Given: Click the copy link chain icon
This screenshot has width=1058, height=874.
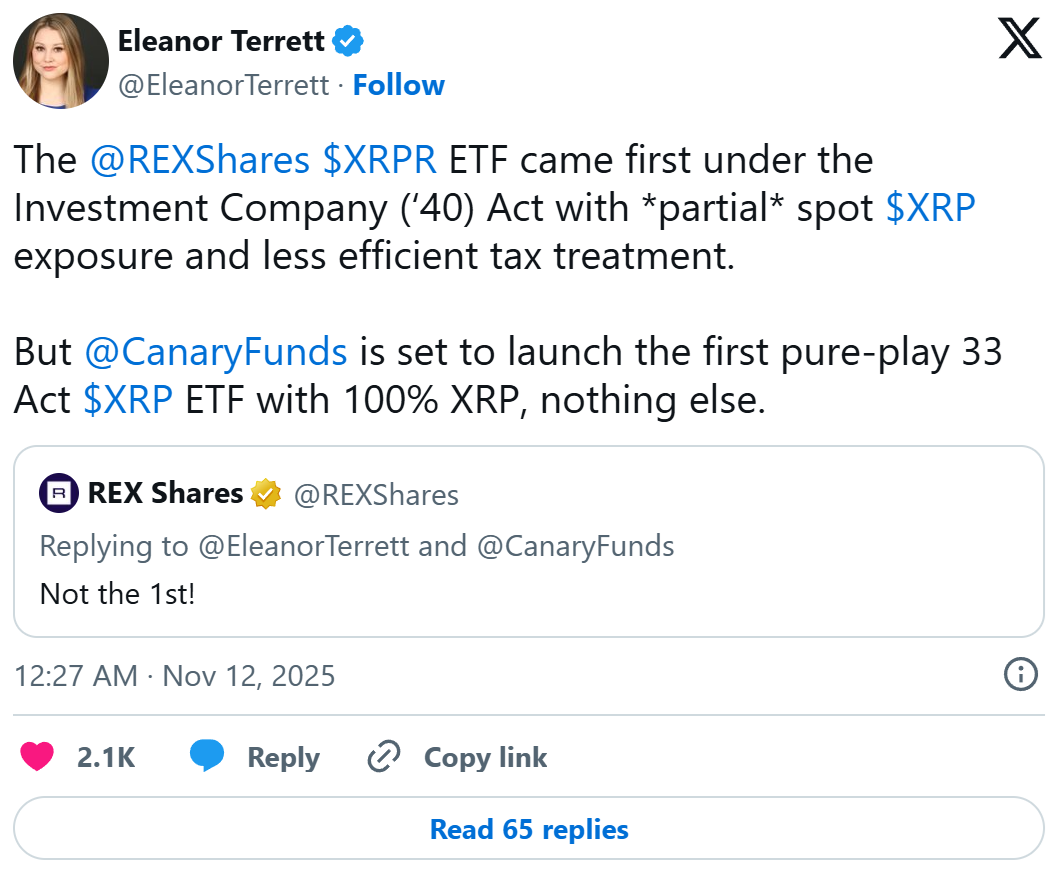Looking at the screenshot, I should click(x=384, y=757).
